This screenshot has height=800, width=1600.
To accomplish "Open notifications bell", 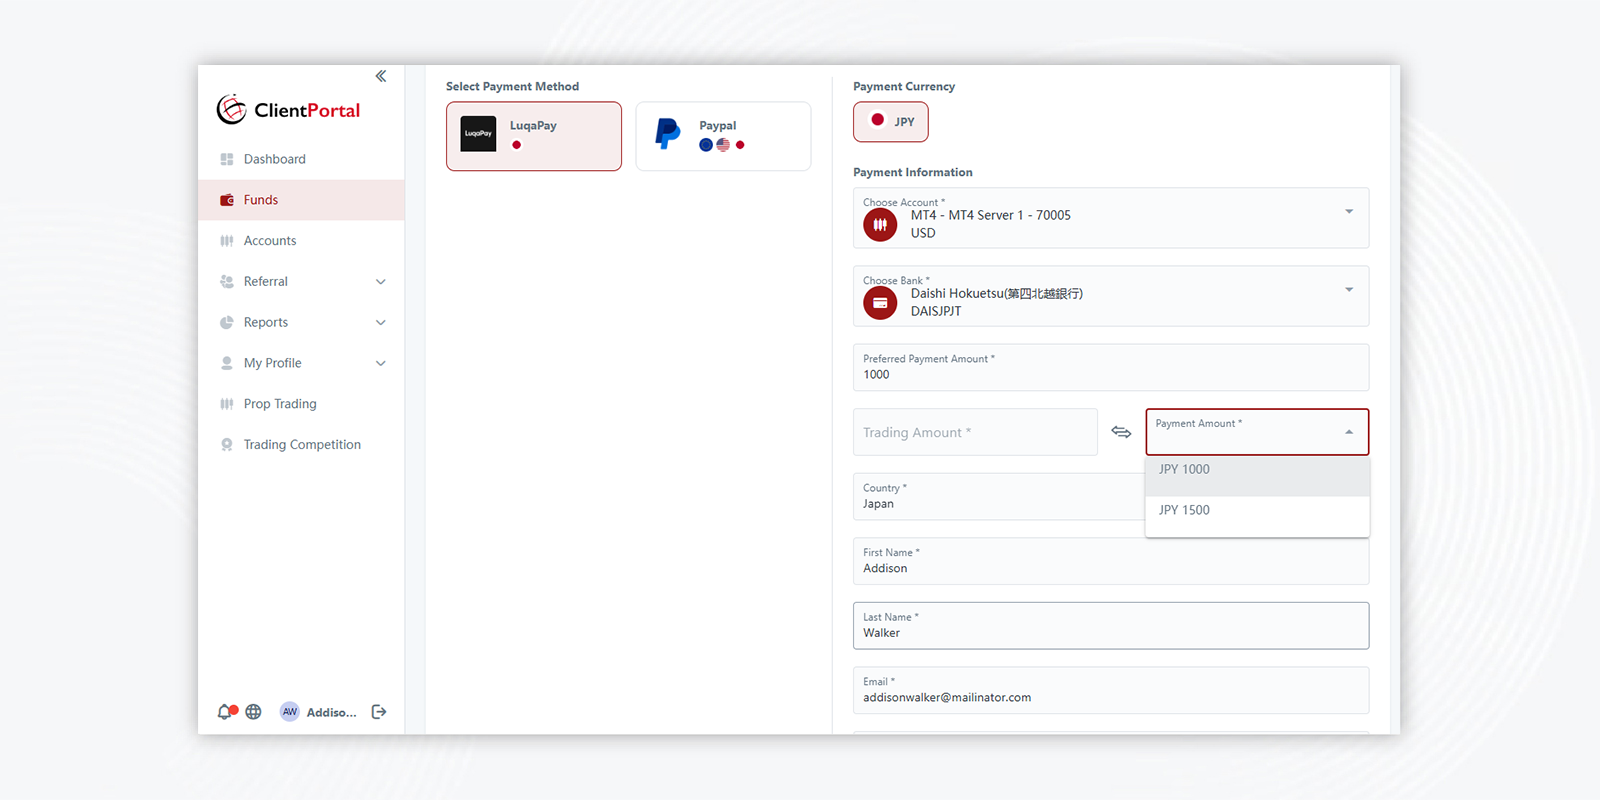I will pyautogui.click(x=226, y=712).
